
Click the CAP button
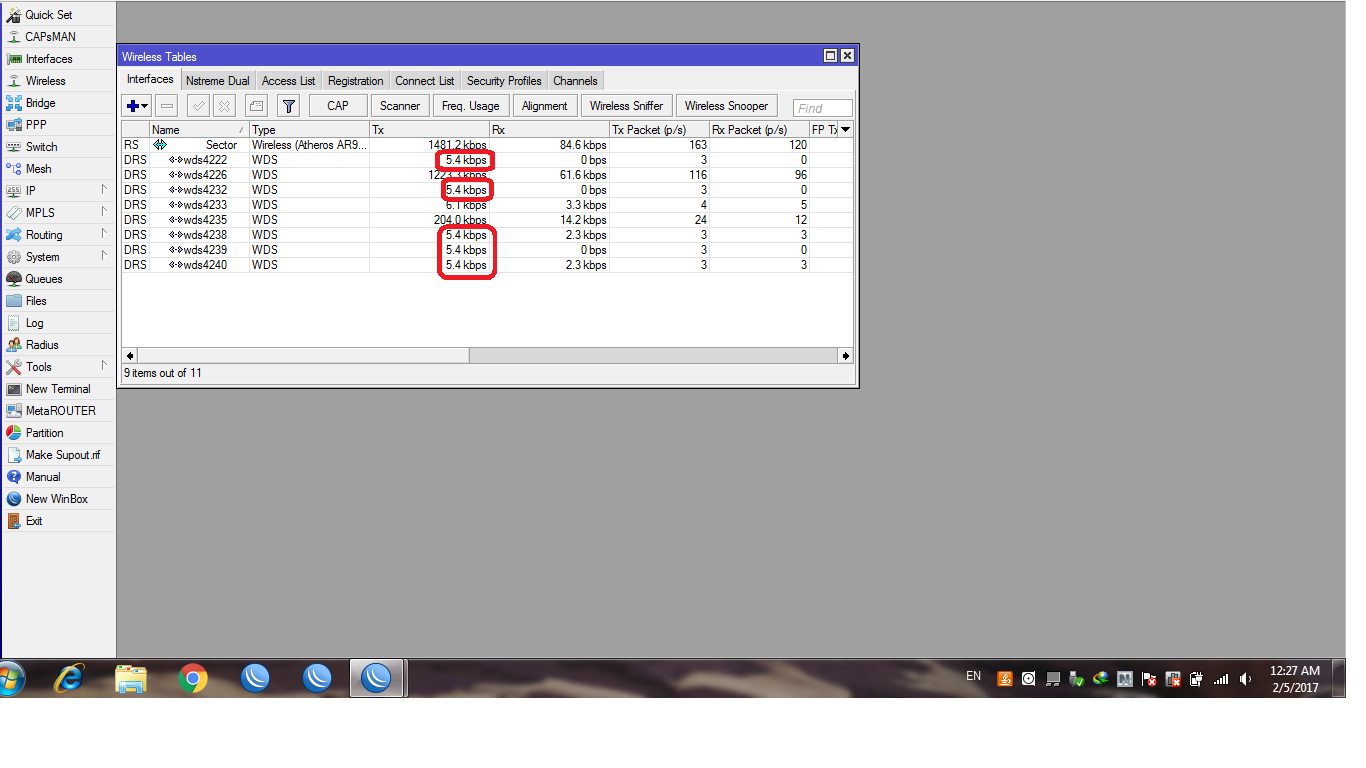click(x=338, y=106)
